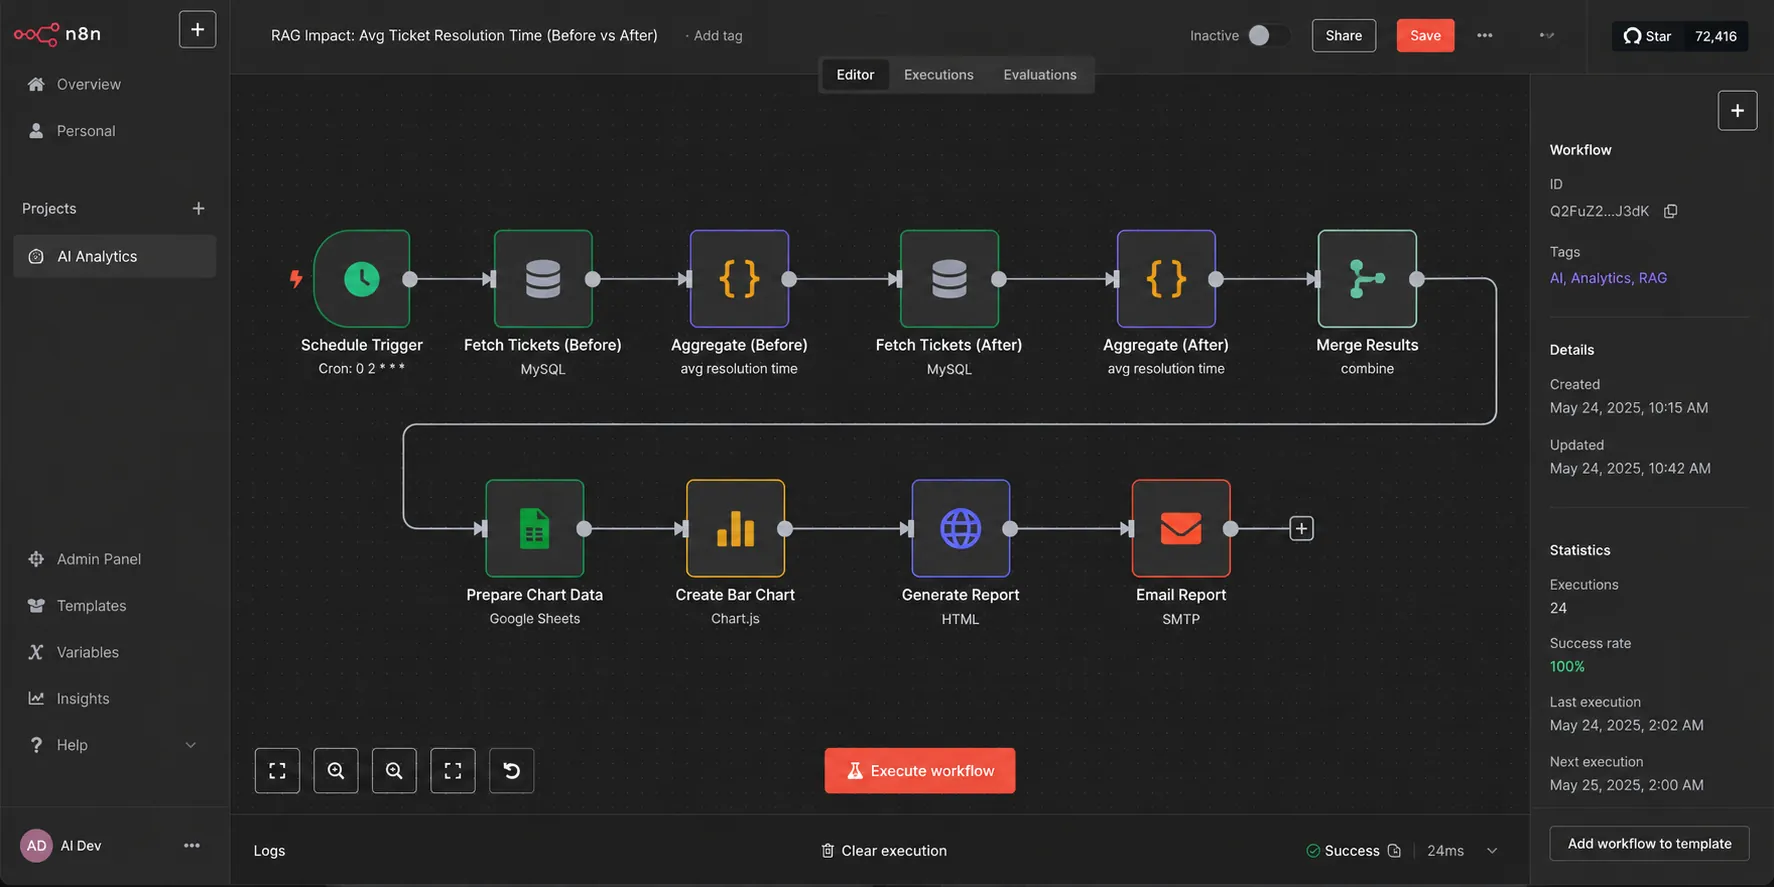This screenshot has width=1774, height=887.
Task: Open the Logs panel
Action: [269, 851]
